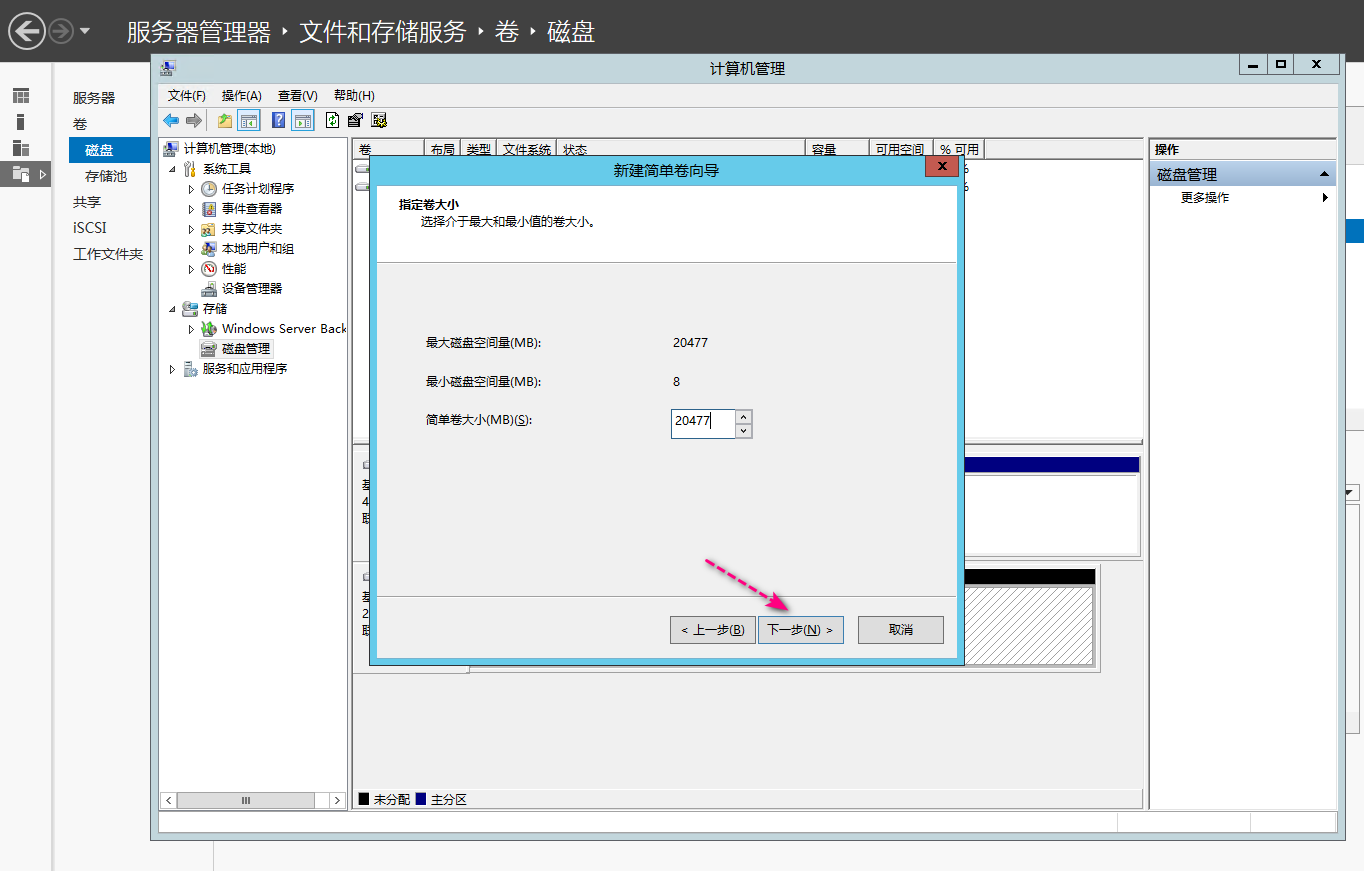
Task: Click the 文件和存储服务 breadcrumb link
Action: (x=383, y=32)
